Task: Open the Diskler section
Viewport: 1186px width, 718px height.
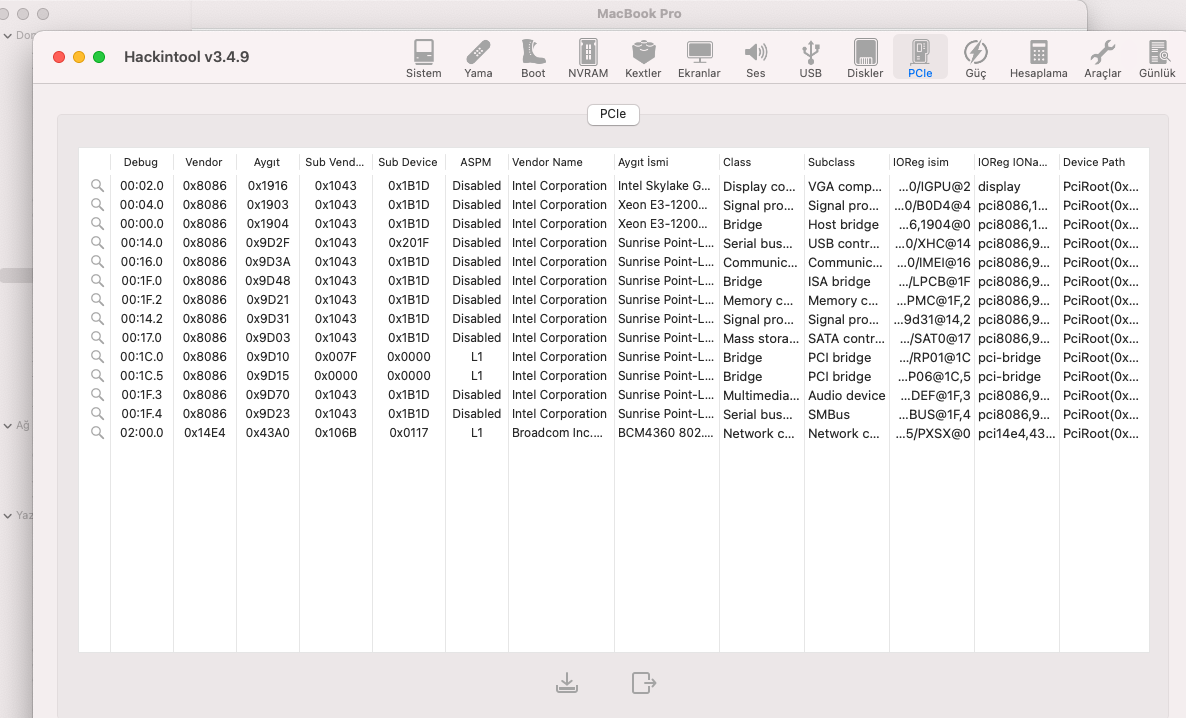Action: (x=865, y=58)
